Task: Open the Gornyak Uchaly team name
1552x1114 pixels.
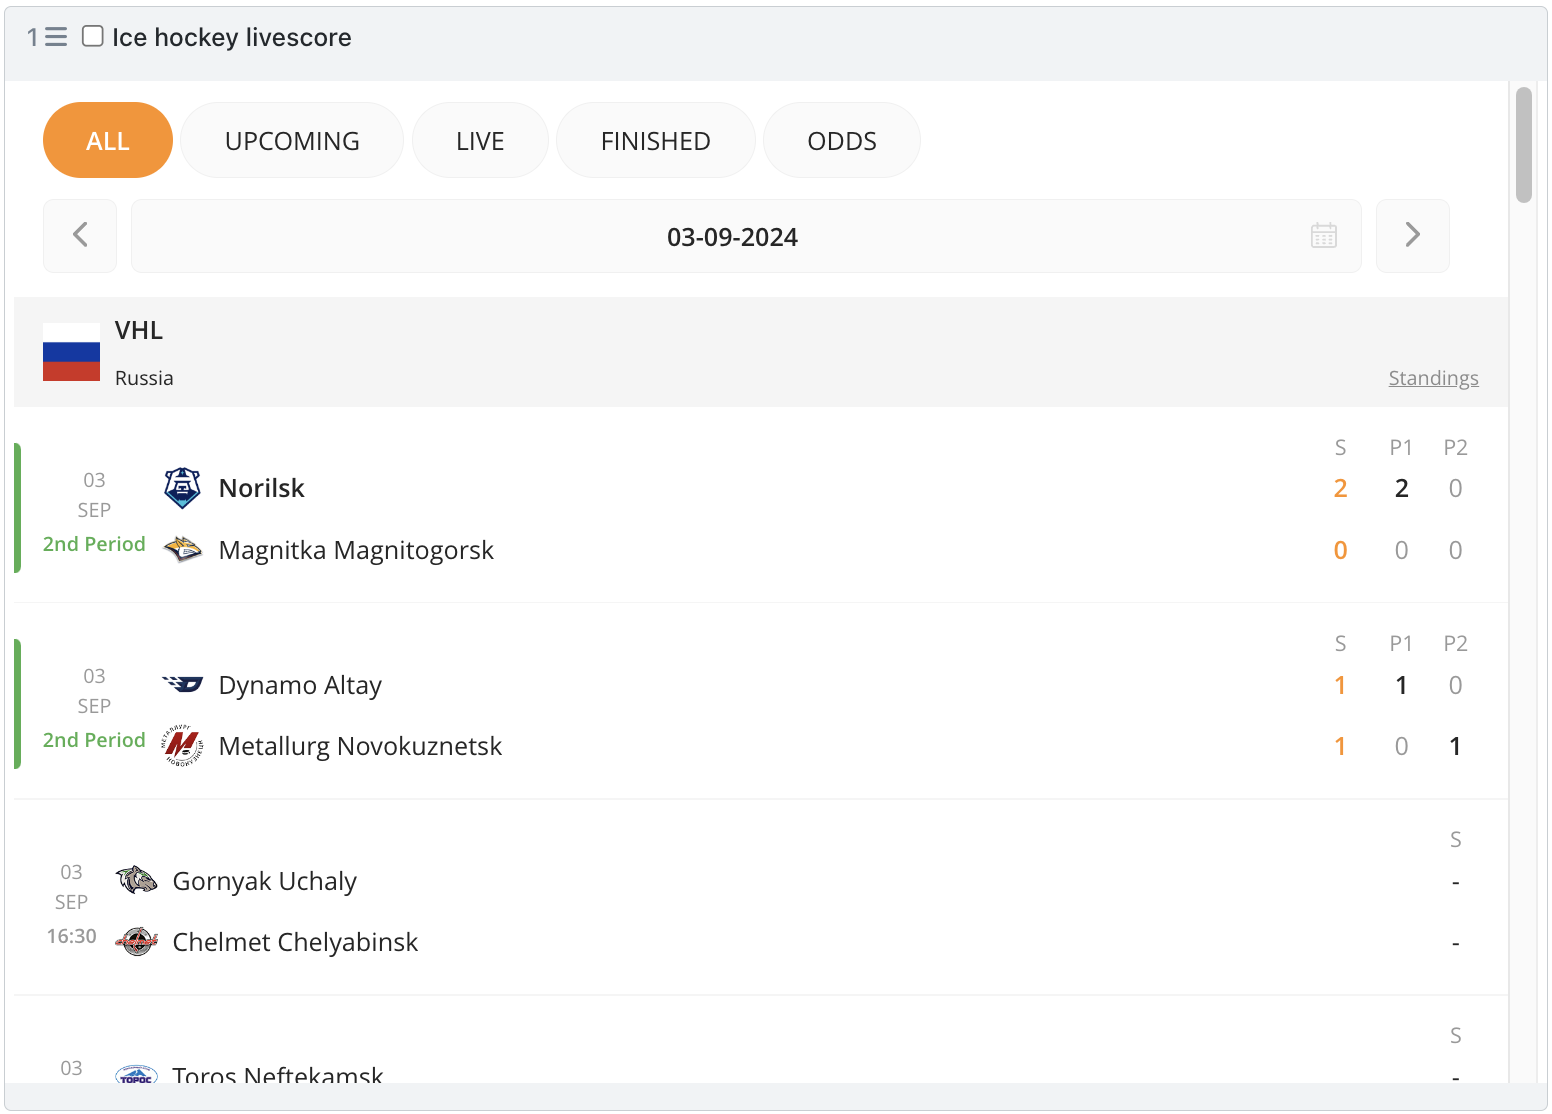Action: [x=264, y=881]
